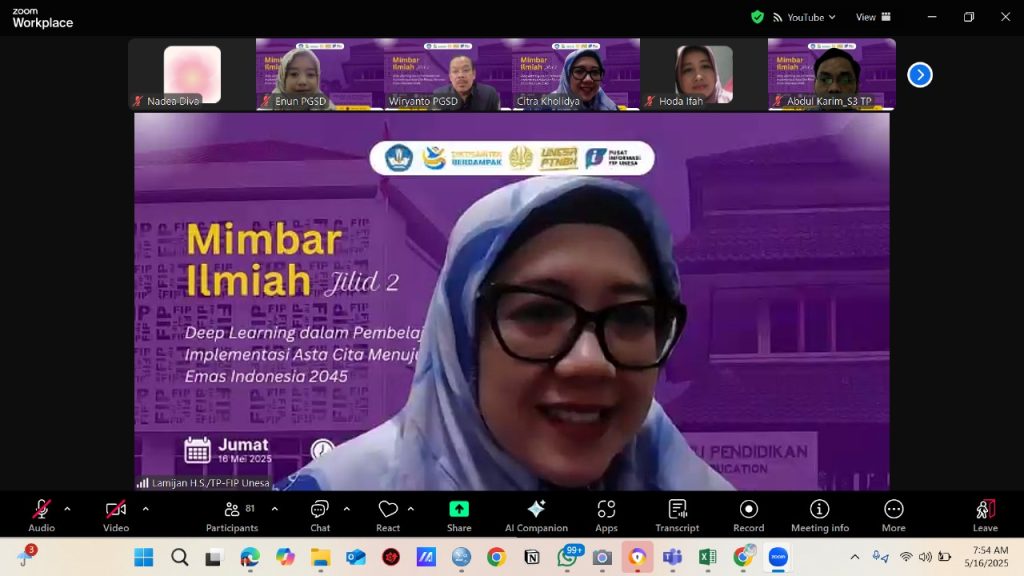This screenshot has height=576, width=1024.
Task: Click the green Share screen button
Action: (459, 514)
